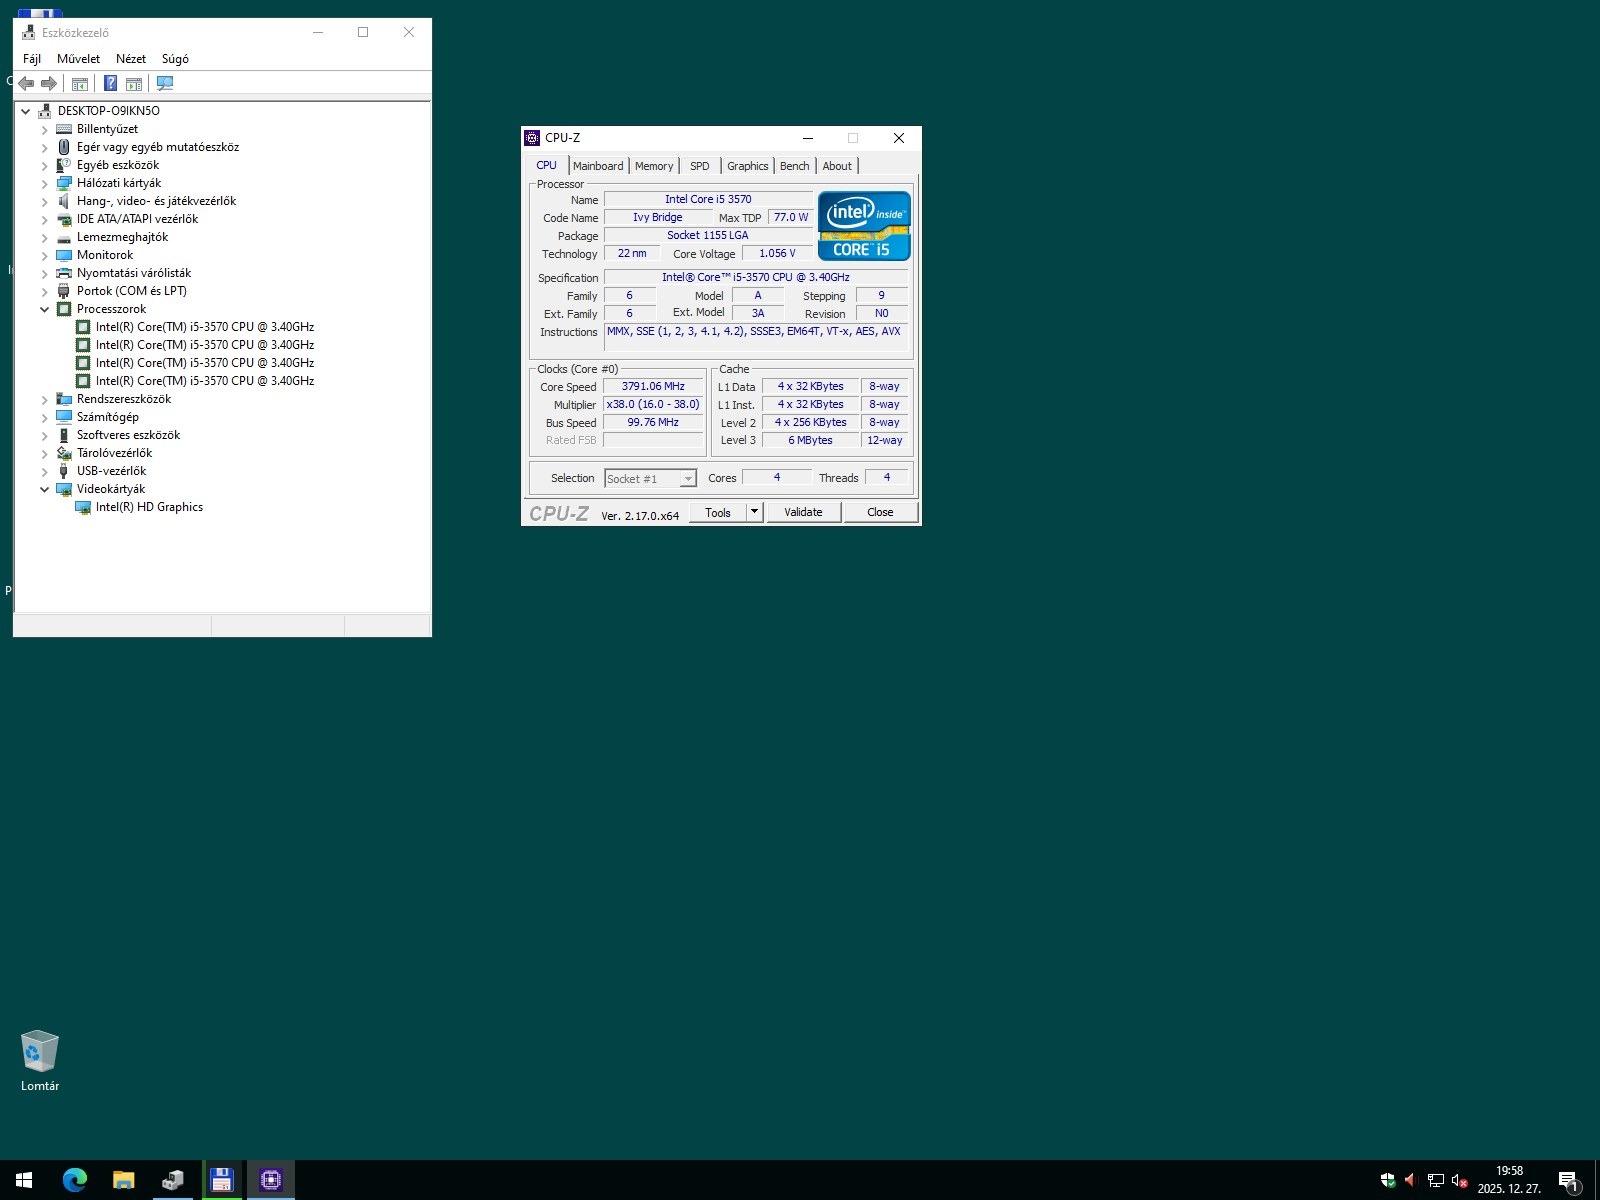Open the notification center icon
The width and height of the screenshot is (1600, 1200).
point(1570,1181)
